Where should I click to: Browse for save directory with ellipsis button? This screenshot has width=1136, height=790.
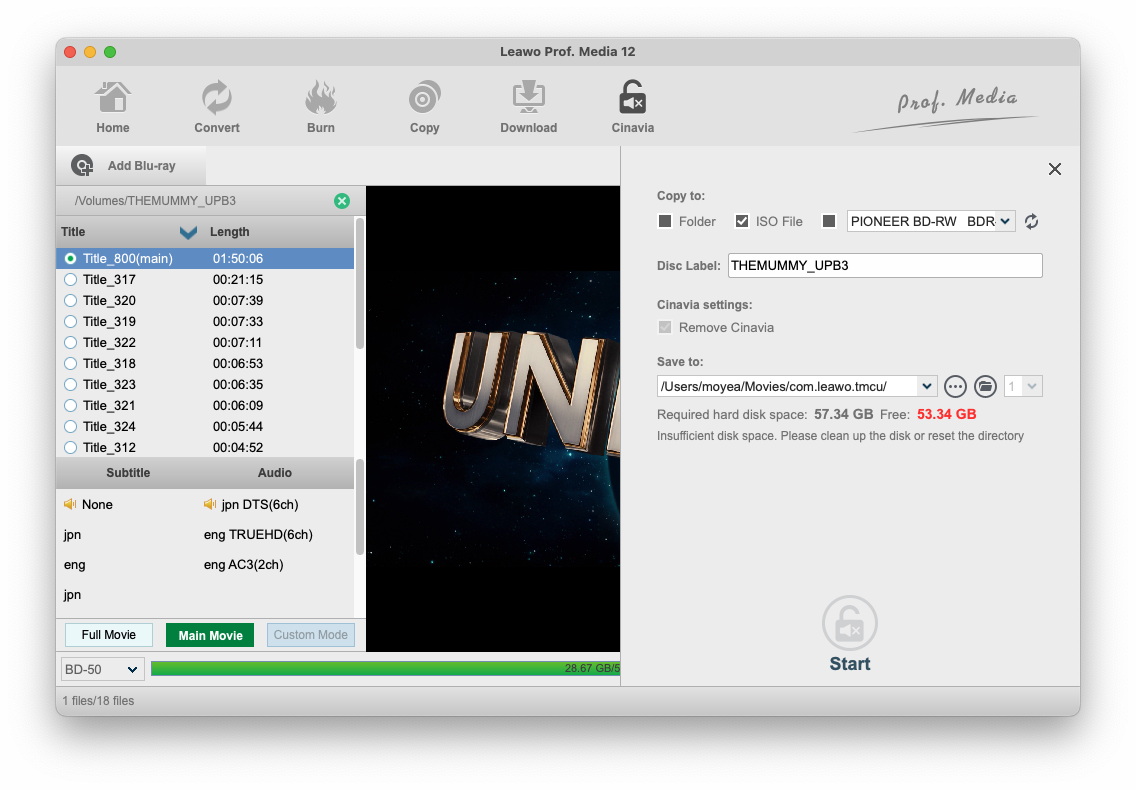pyautogui.click(x=956, y=386)
